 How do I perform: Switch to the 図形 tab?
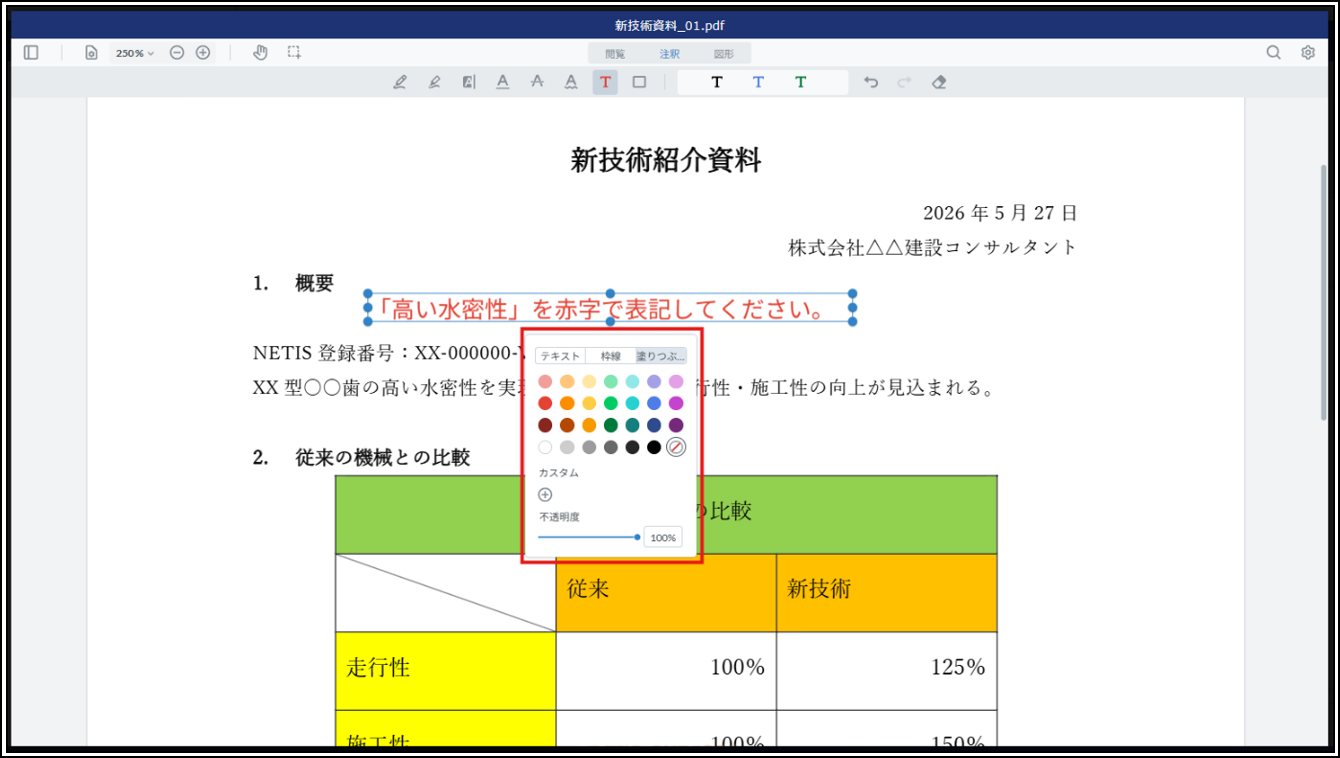(x=724, y=54)
